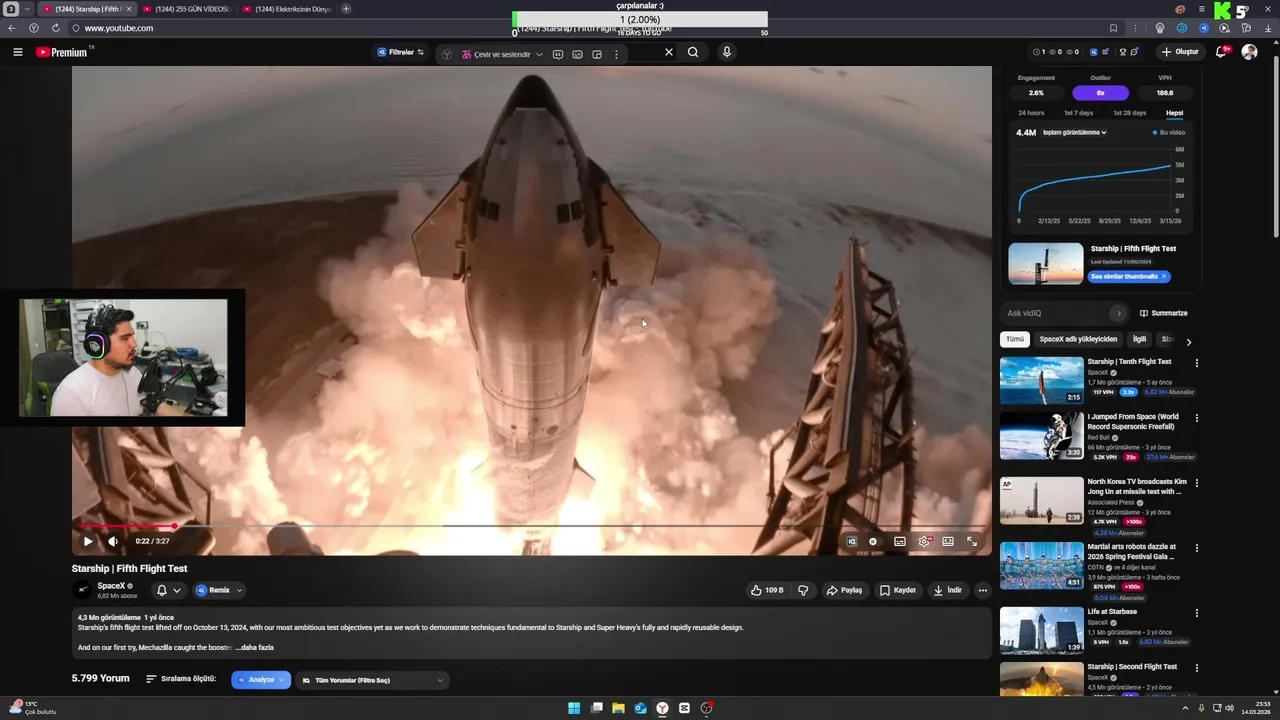
Task: Click the Outlier 6x score pill
Action: (1100, 93)
